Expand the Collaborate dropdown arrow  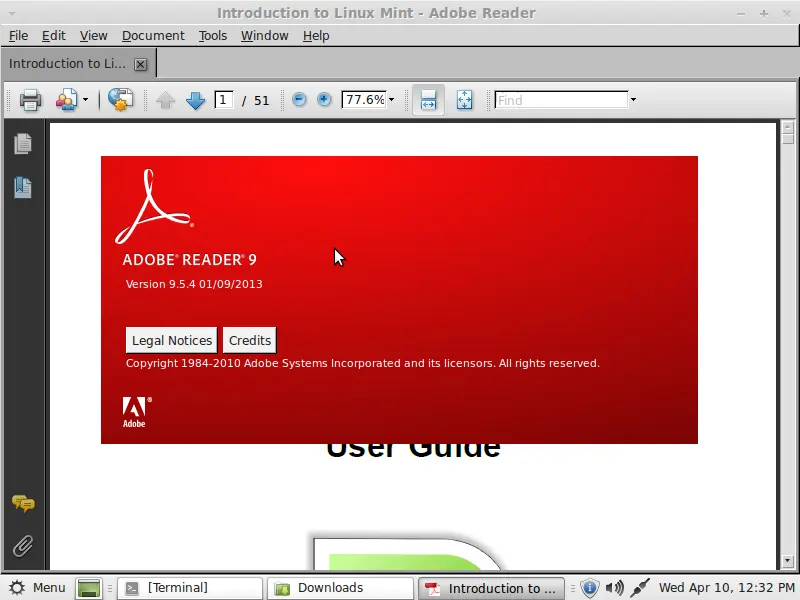point(86,100)
